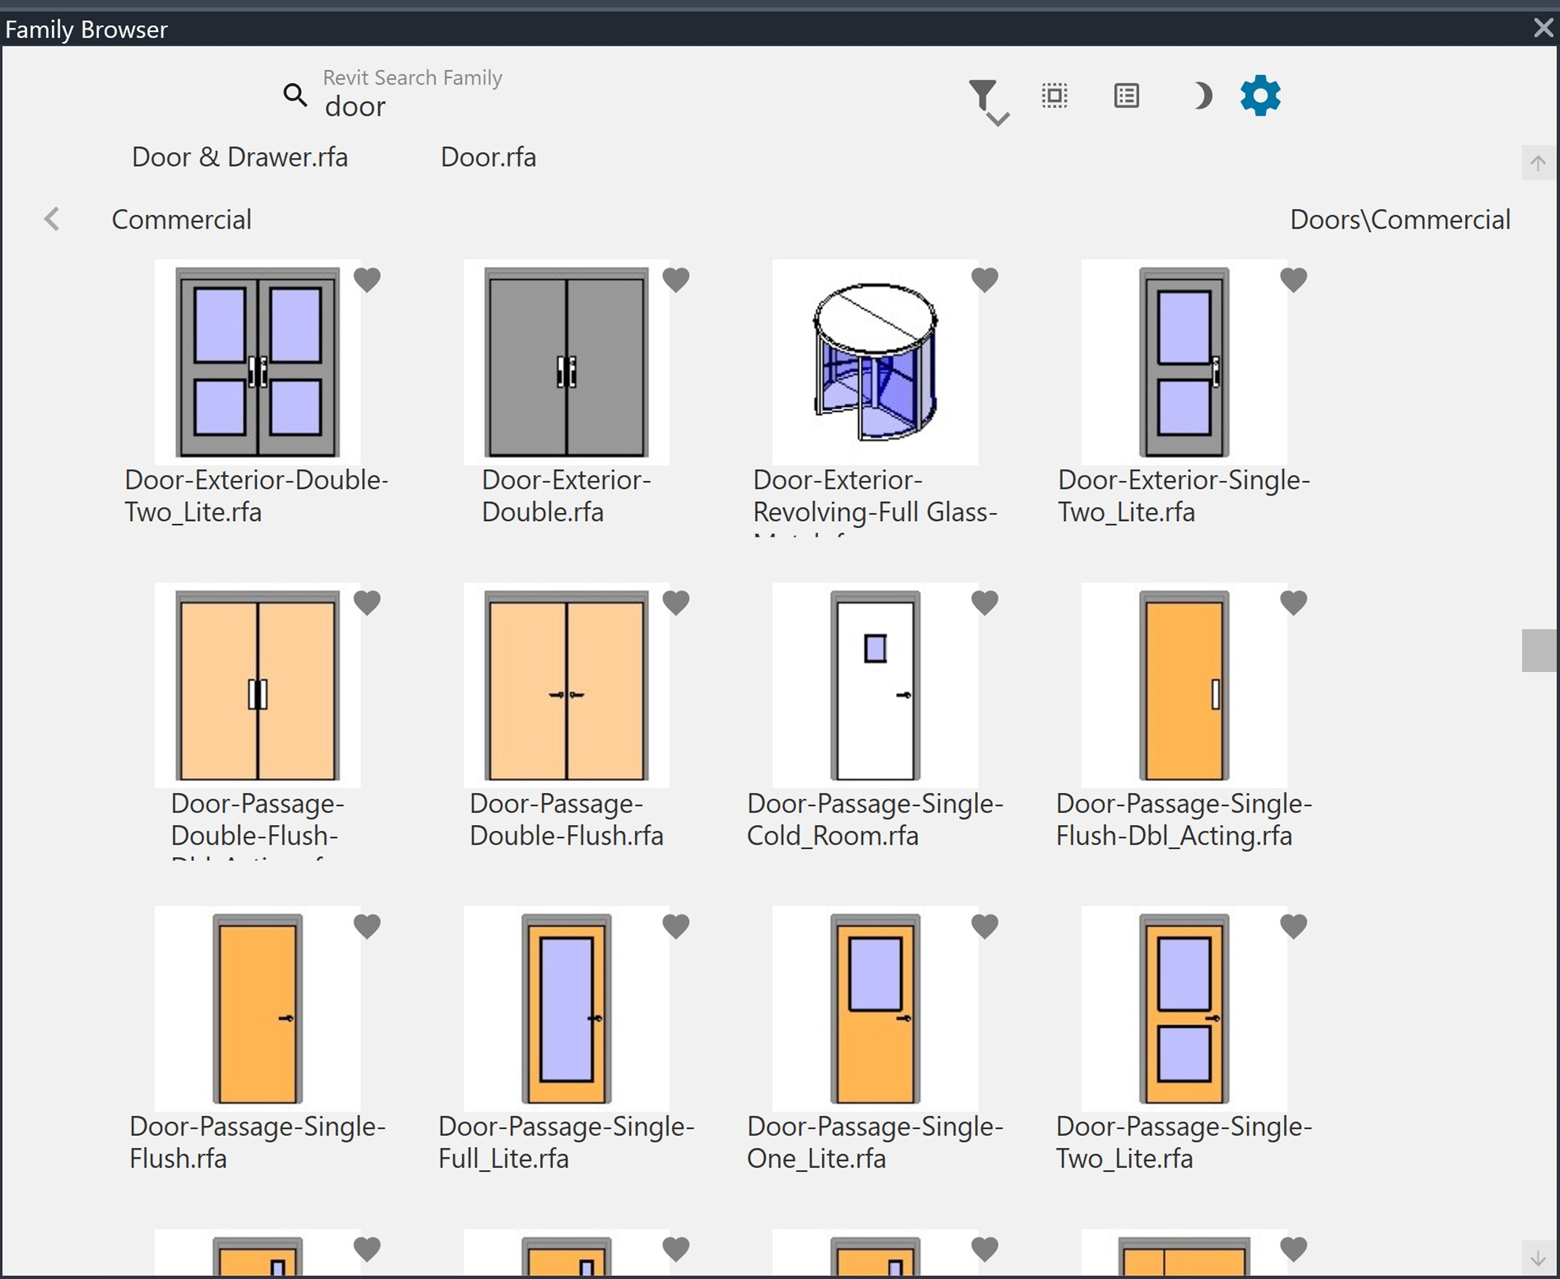This screenshot has height=1279, width=1560.
Task: Favorite Door-Passage-Single-Full_Lite heart
Action: coord(676,927)
